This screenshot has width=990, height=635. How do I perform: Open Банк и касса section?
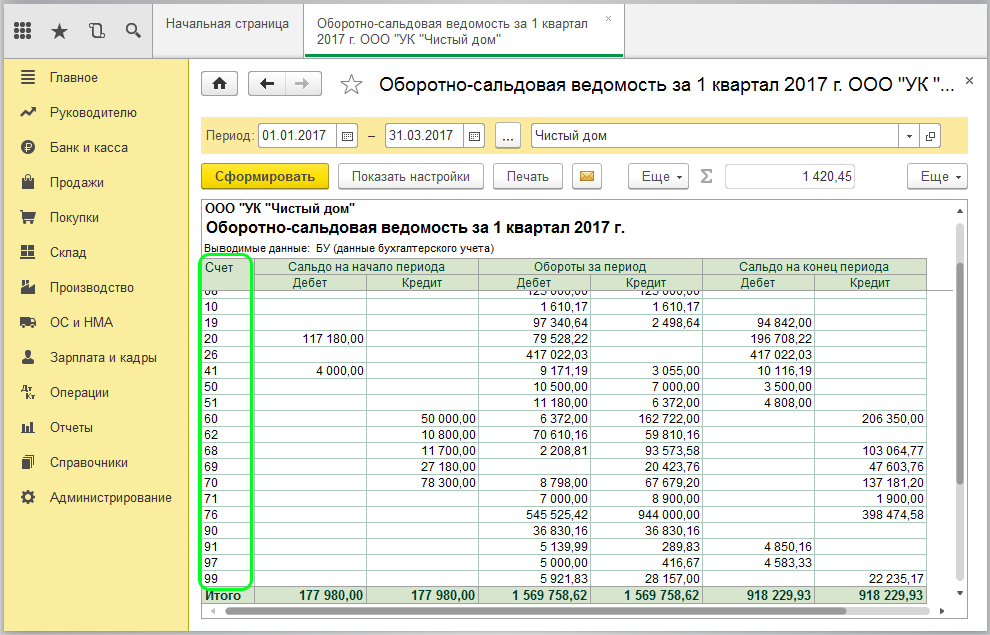[x=88, y=147]
